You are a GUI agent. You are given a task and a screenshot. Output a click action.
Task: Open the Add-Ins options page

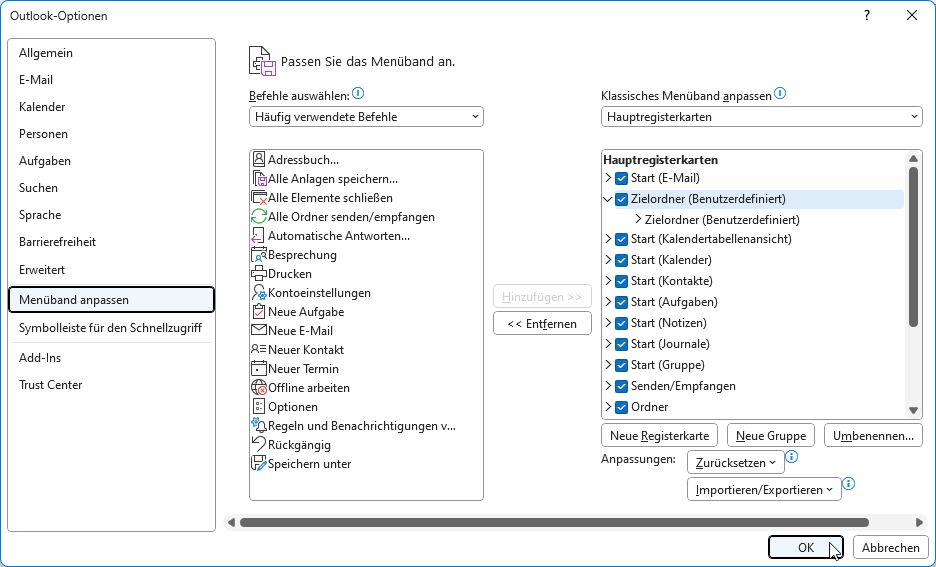pyautogui.click(x=111, y=358)
